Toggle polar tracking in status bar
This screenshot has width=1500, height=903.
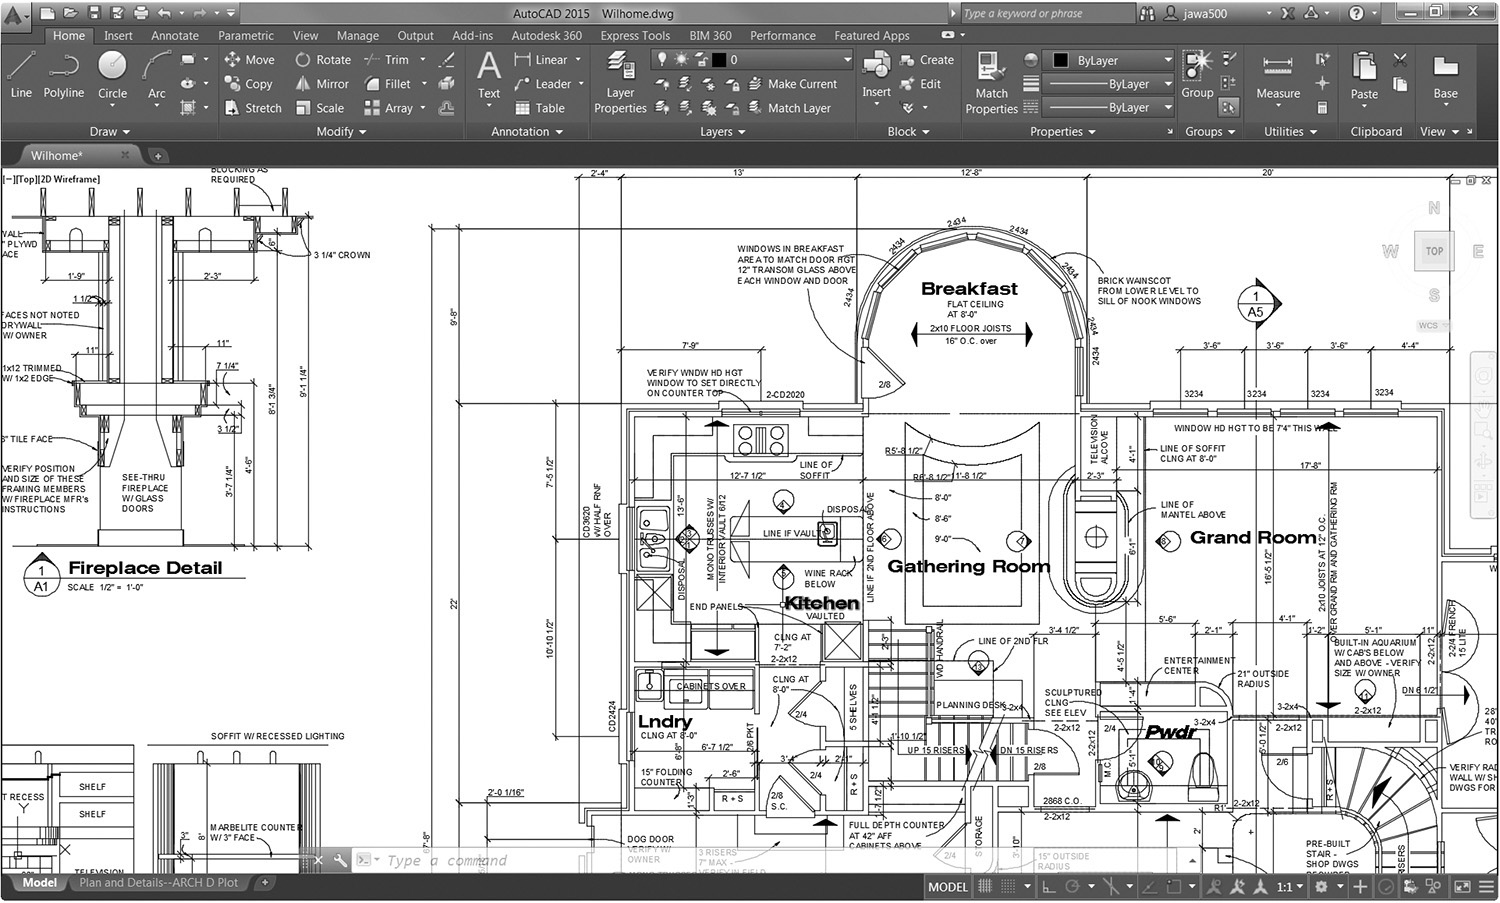1071,886
